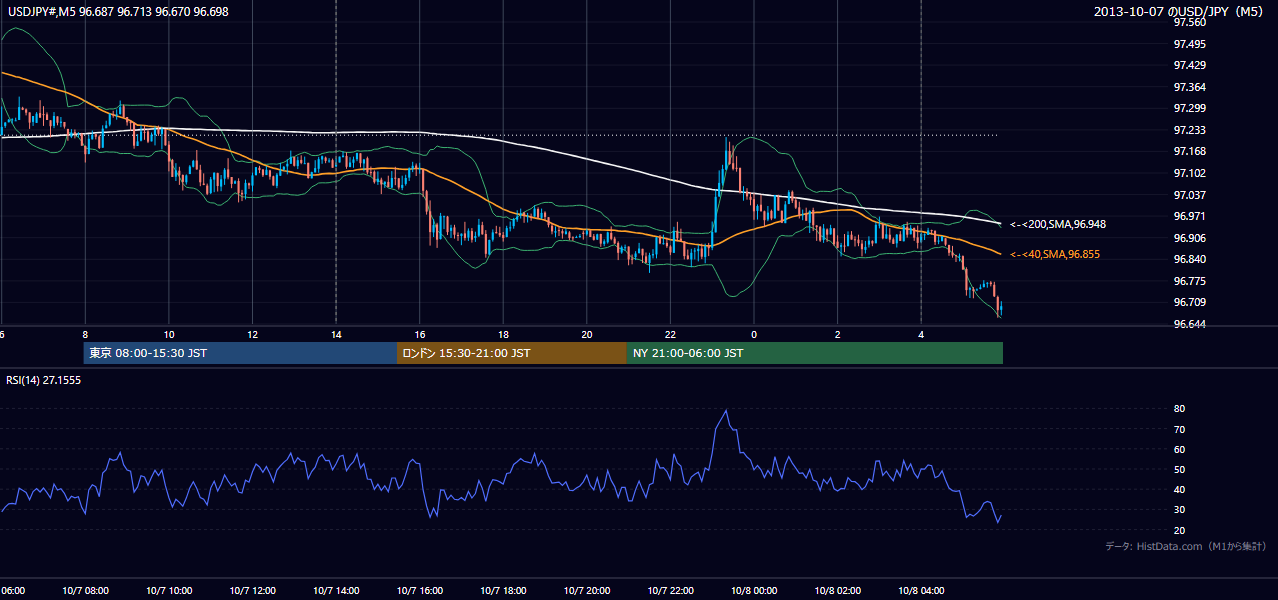
Task: Click RSI axis level 70
Action: 1180,429
